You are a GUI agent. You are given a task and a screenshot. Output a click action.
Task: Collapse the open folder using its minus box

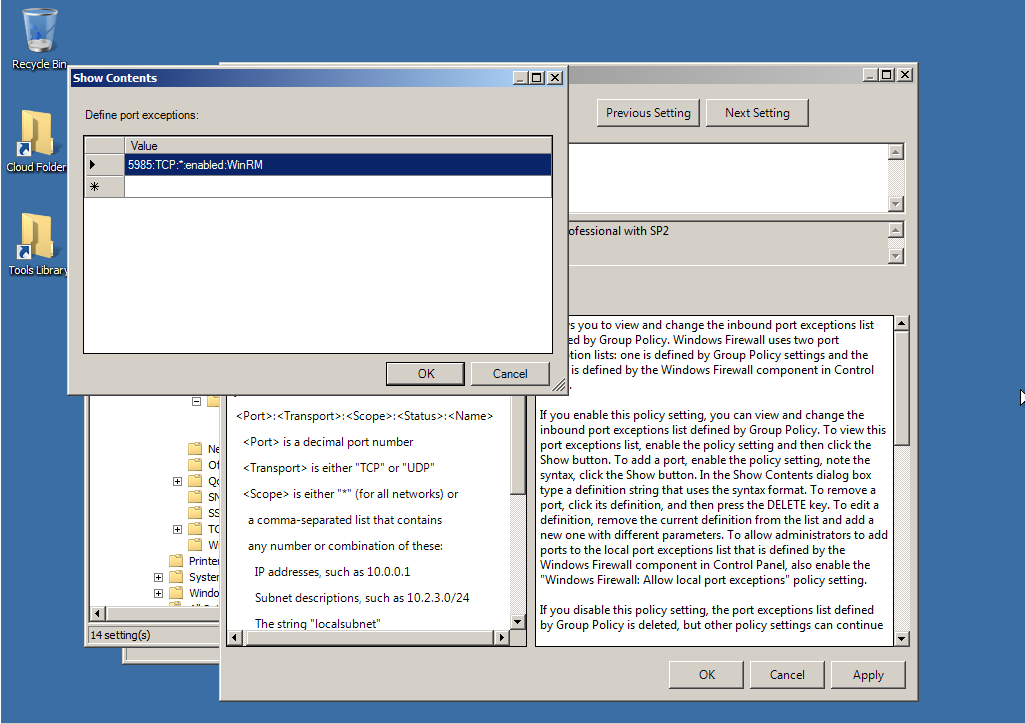196,401
